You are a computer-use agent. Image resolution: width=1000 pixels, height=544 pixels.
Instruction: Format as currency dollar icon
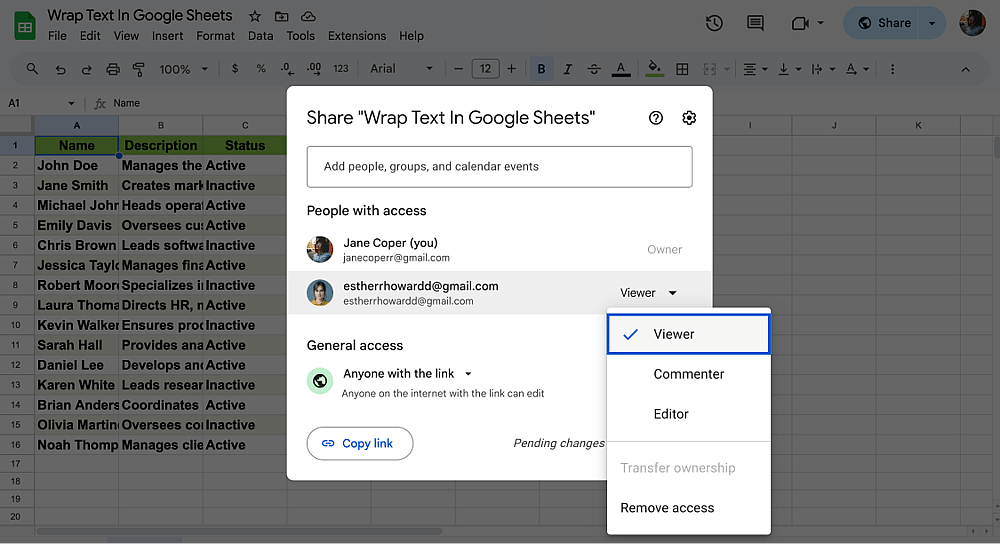[235, 69]
